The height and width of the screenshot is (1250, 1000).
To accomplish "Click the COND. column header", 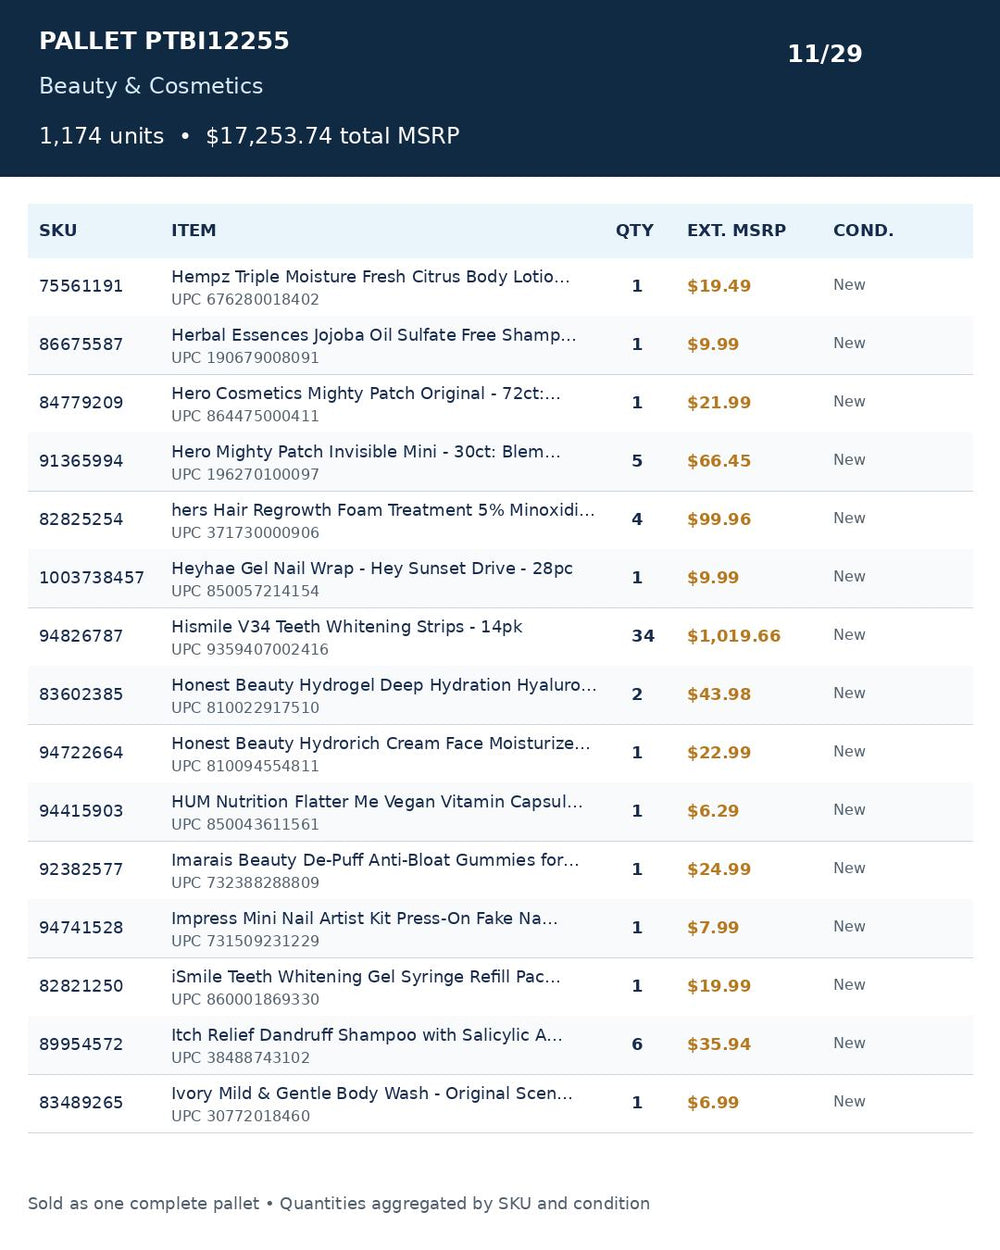I will 863,231.
